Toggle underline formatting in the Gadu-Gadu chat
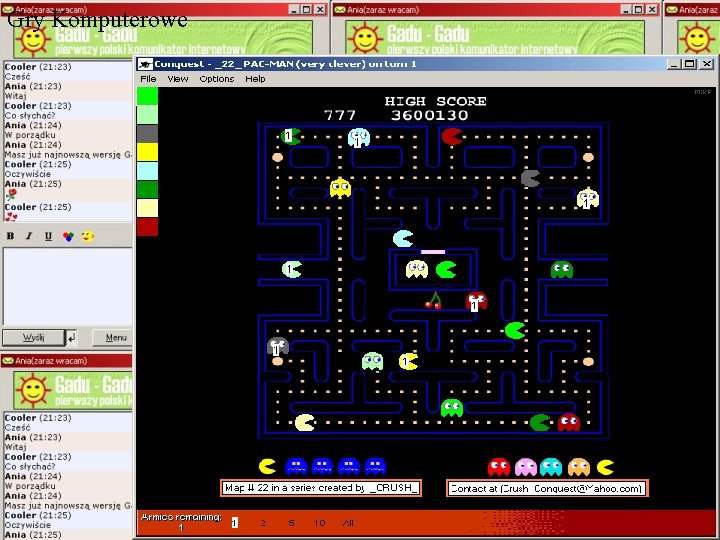The width and height of the screenshot is (720, 540). (48, 236)
